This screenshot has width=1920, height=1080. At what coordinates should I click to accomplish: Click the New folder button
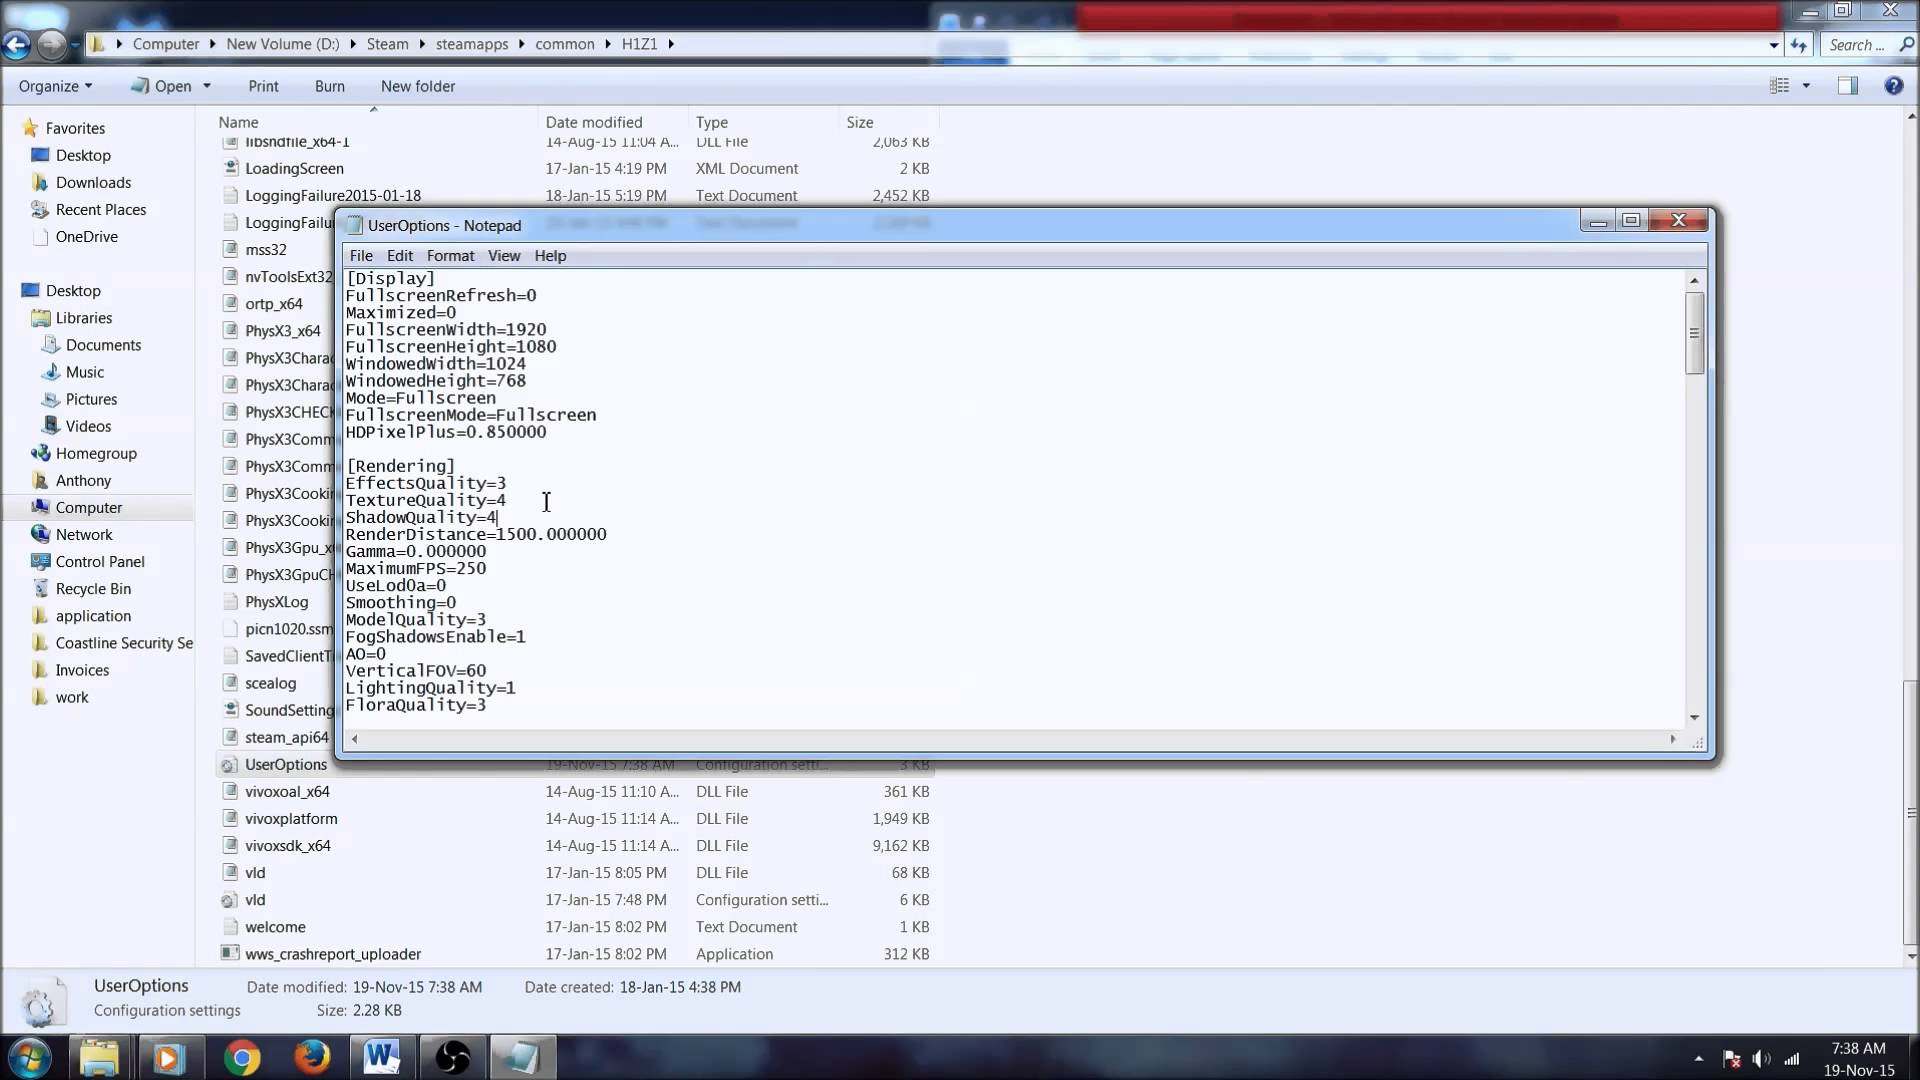(417, 86)
